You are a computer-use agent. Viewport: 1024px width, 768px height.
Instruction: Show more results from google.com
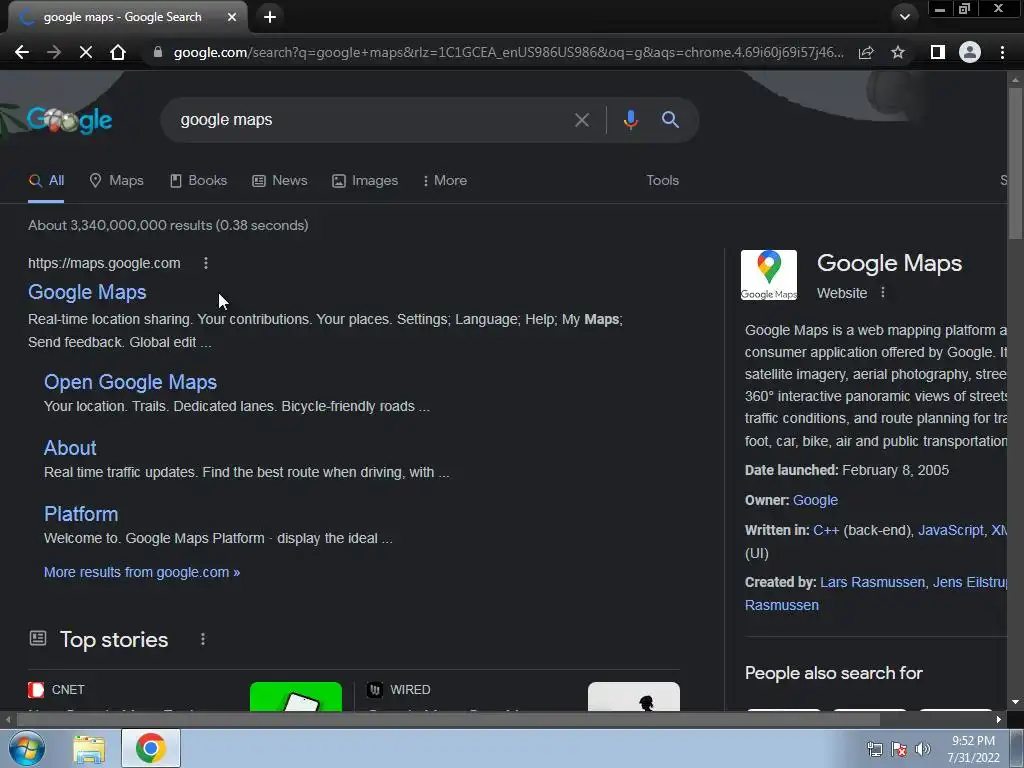[x=142, y=573]
